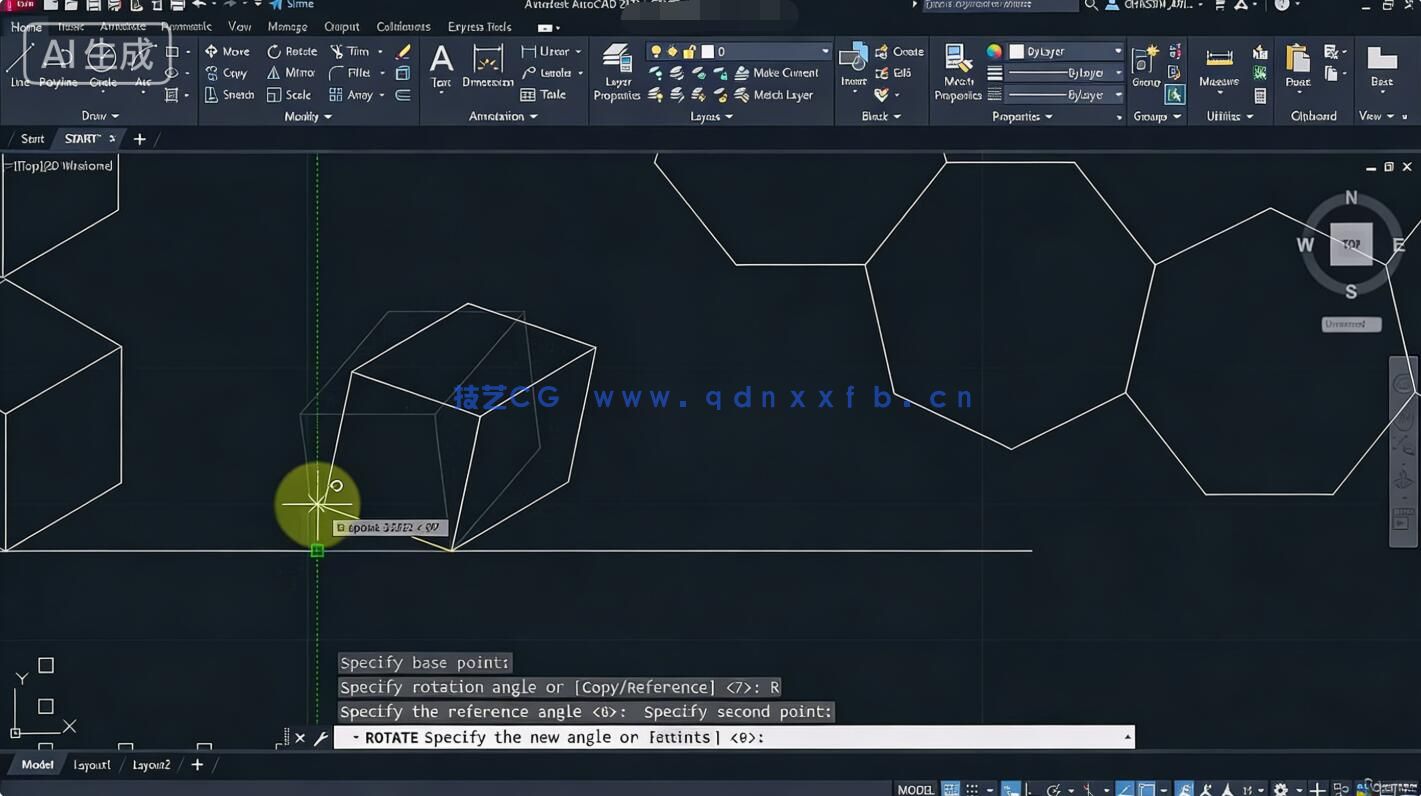Select the Move tool
The height and width of the screenshot is (796, 1421).
tap(232, 51)
